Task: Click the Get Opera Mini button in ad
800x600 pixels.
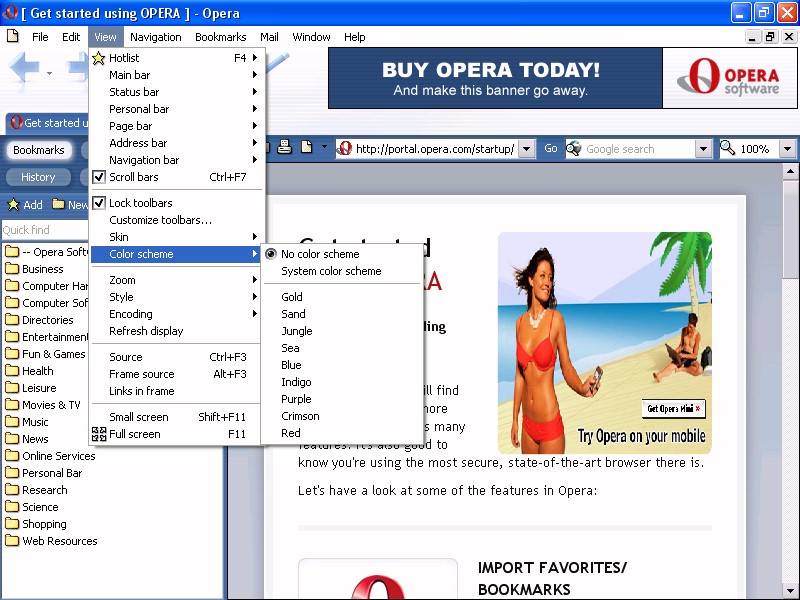Action: (x=675, y=408)
